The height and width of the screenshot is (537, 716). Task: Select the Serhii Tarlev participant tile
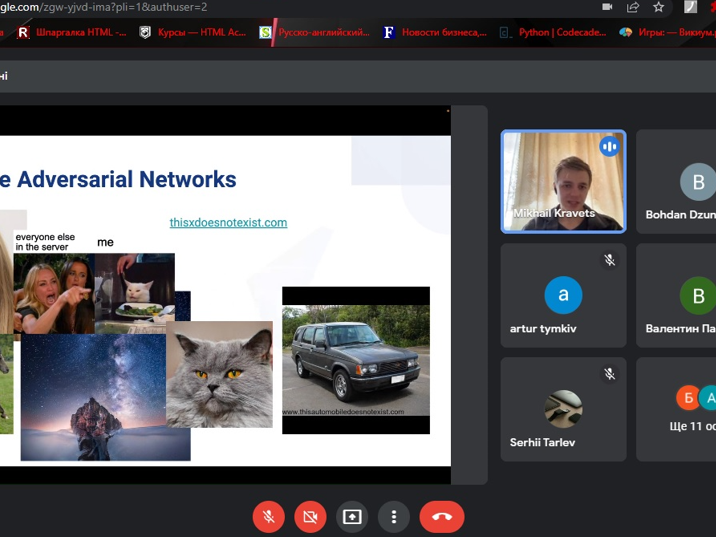(563, 409)
